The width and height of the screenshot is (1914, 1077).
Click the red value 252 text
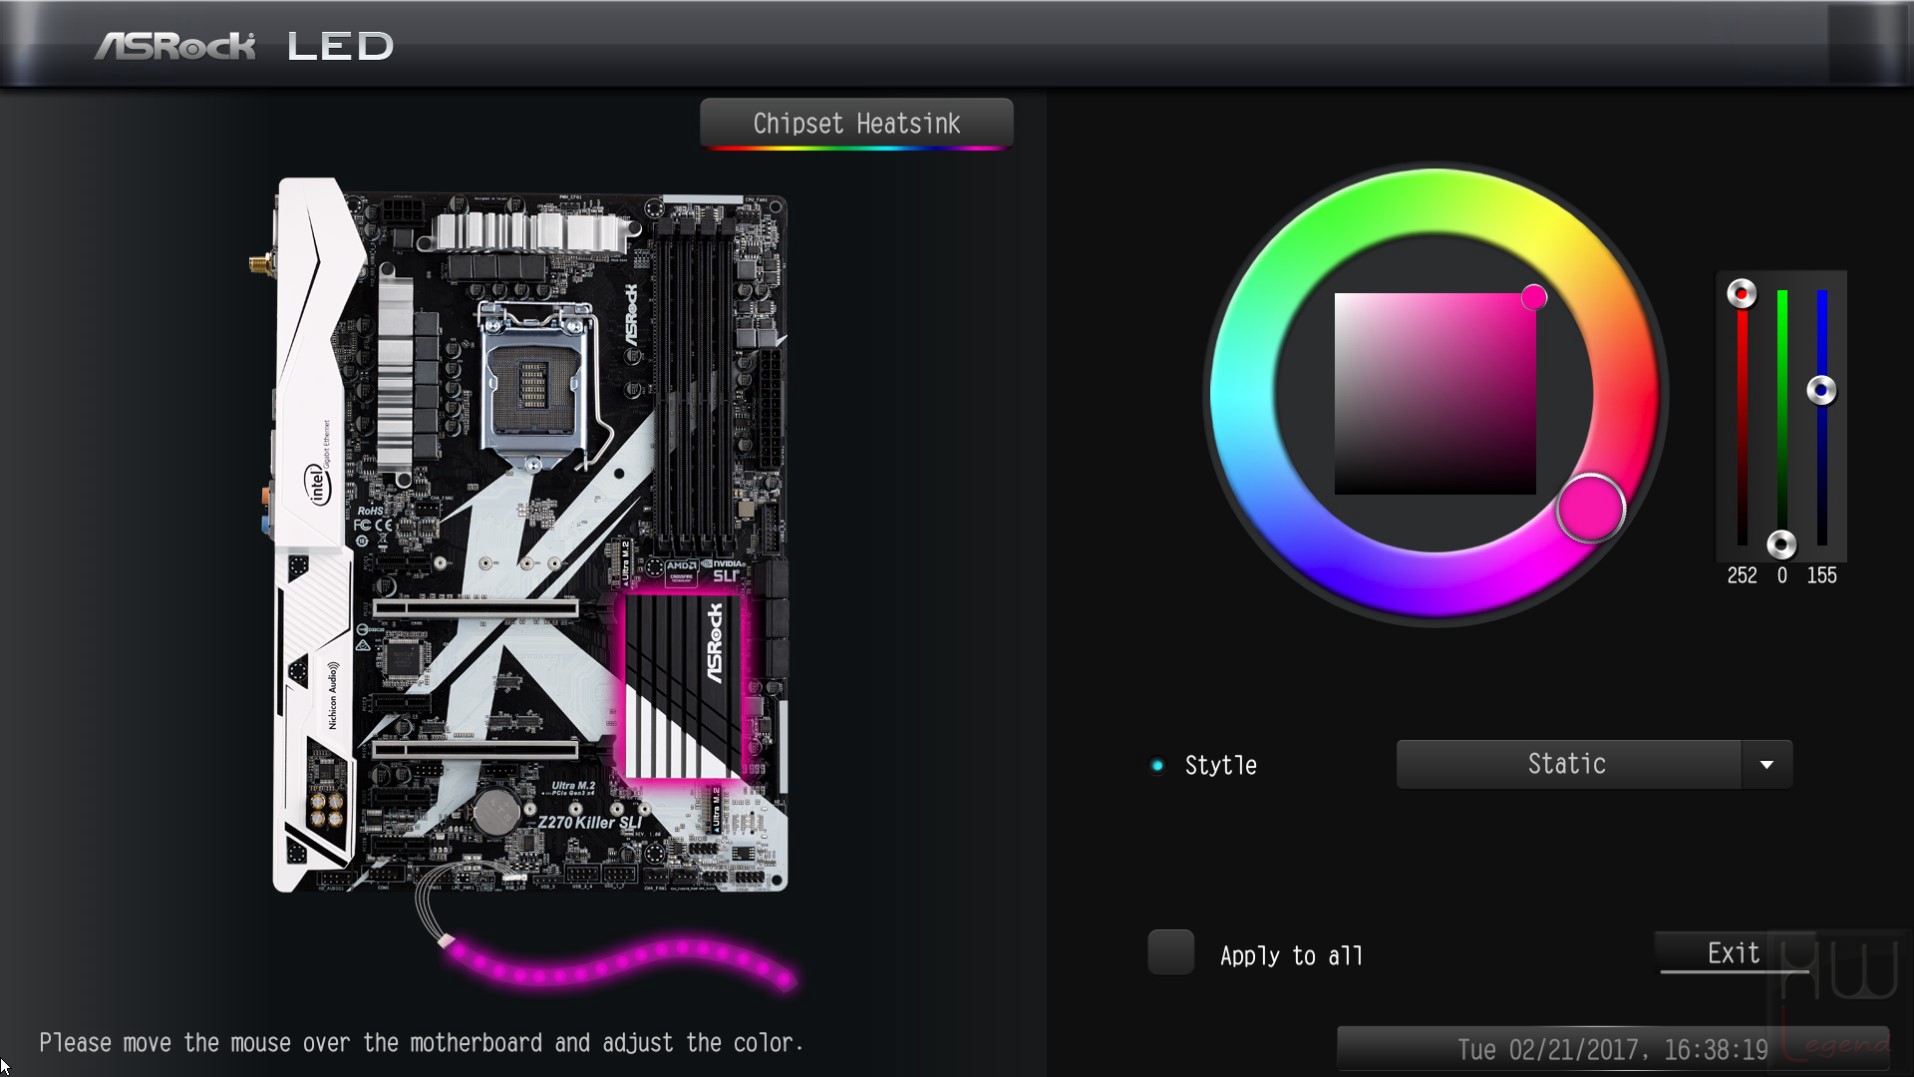coord(1741,576)
